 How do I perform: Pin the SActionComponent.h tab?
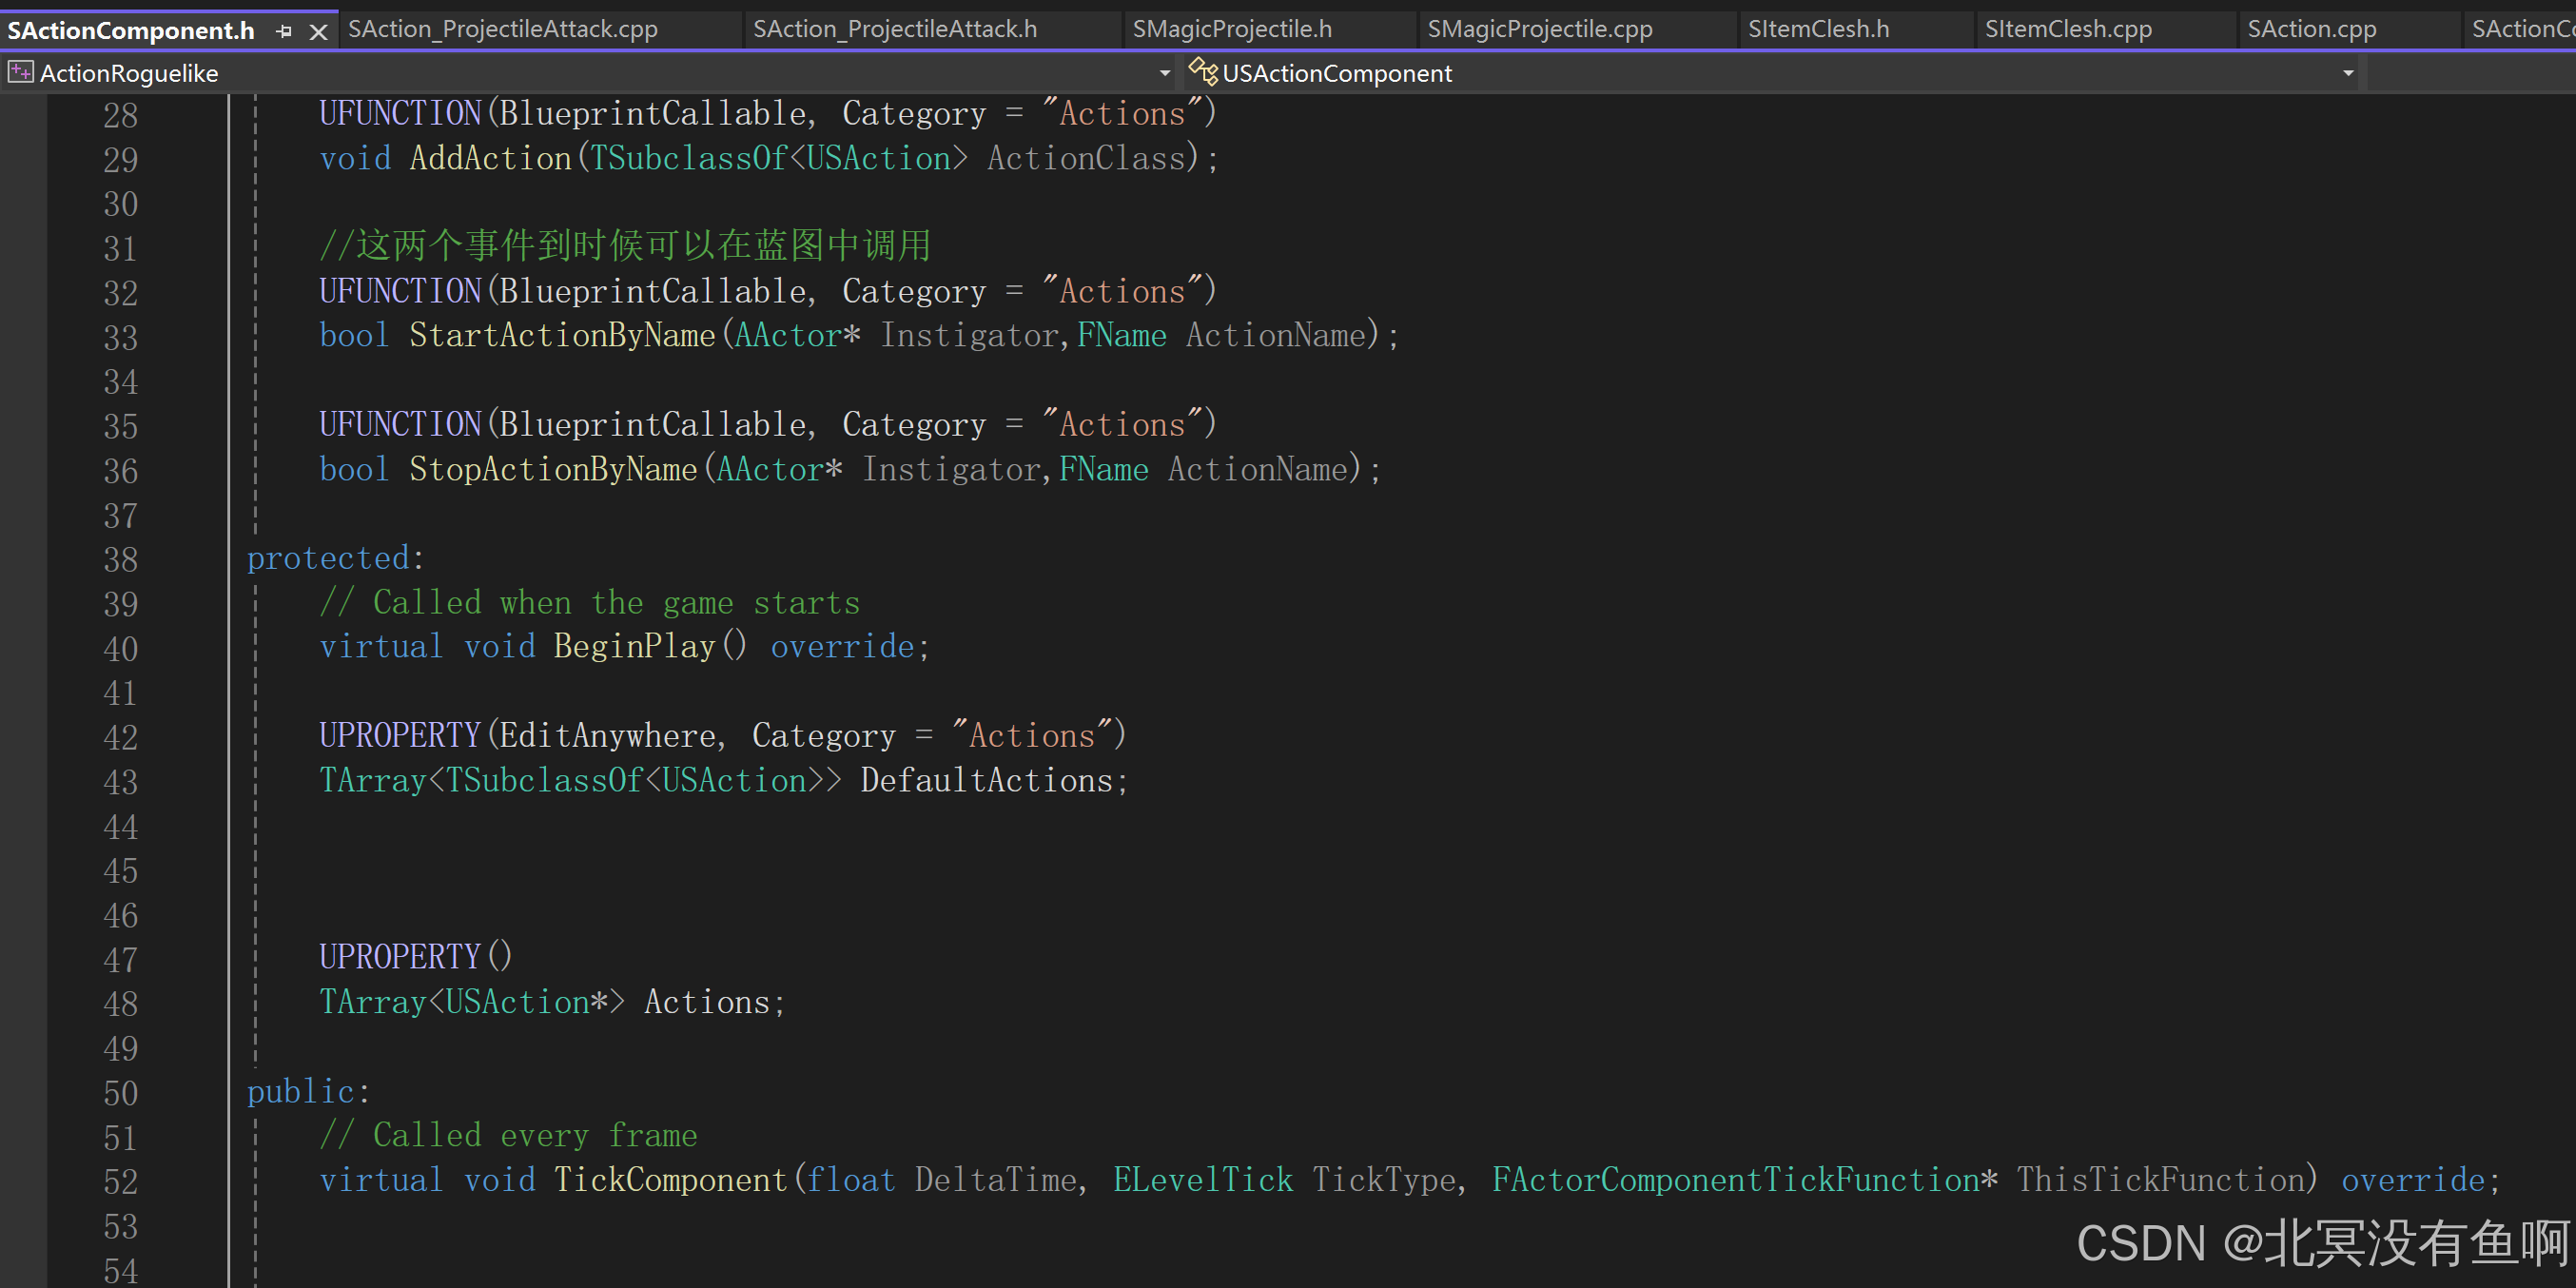click(284, 31)
